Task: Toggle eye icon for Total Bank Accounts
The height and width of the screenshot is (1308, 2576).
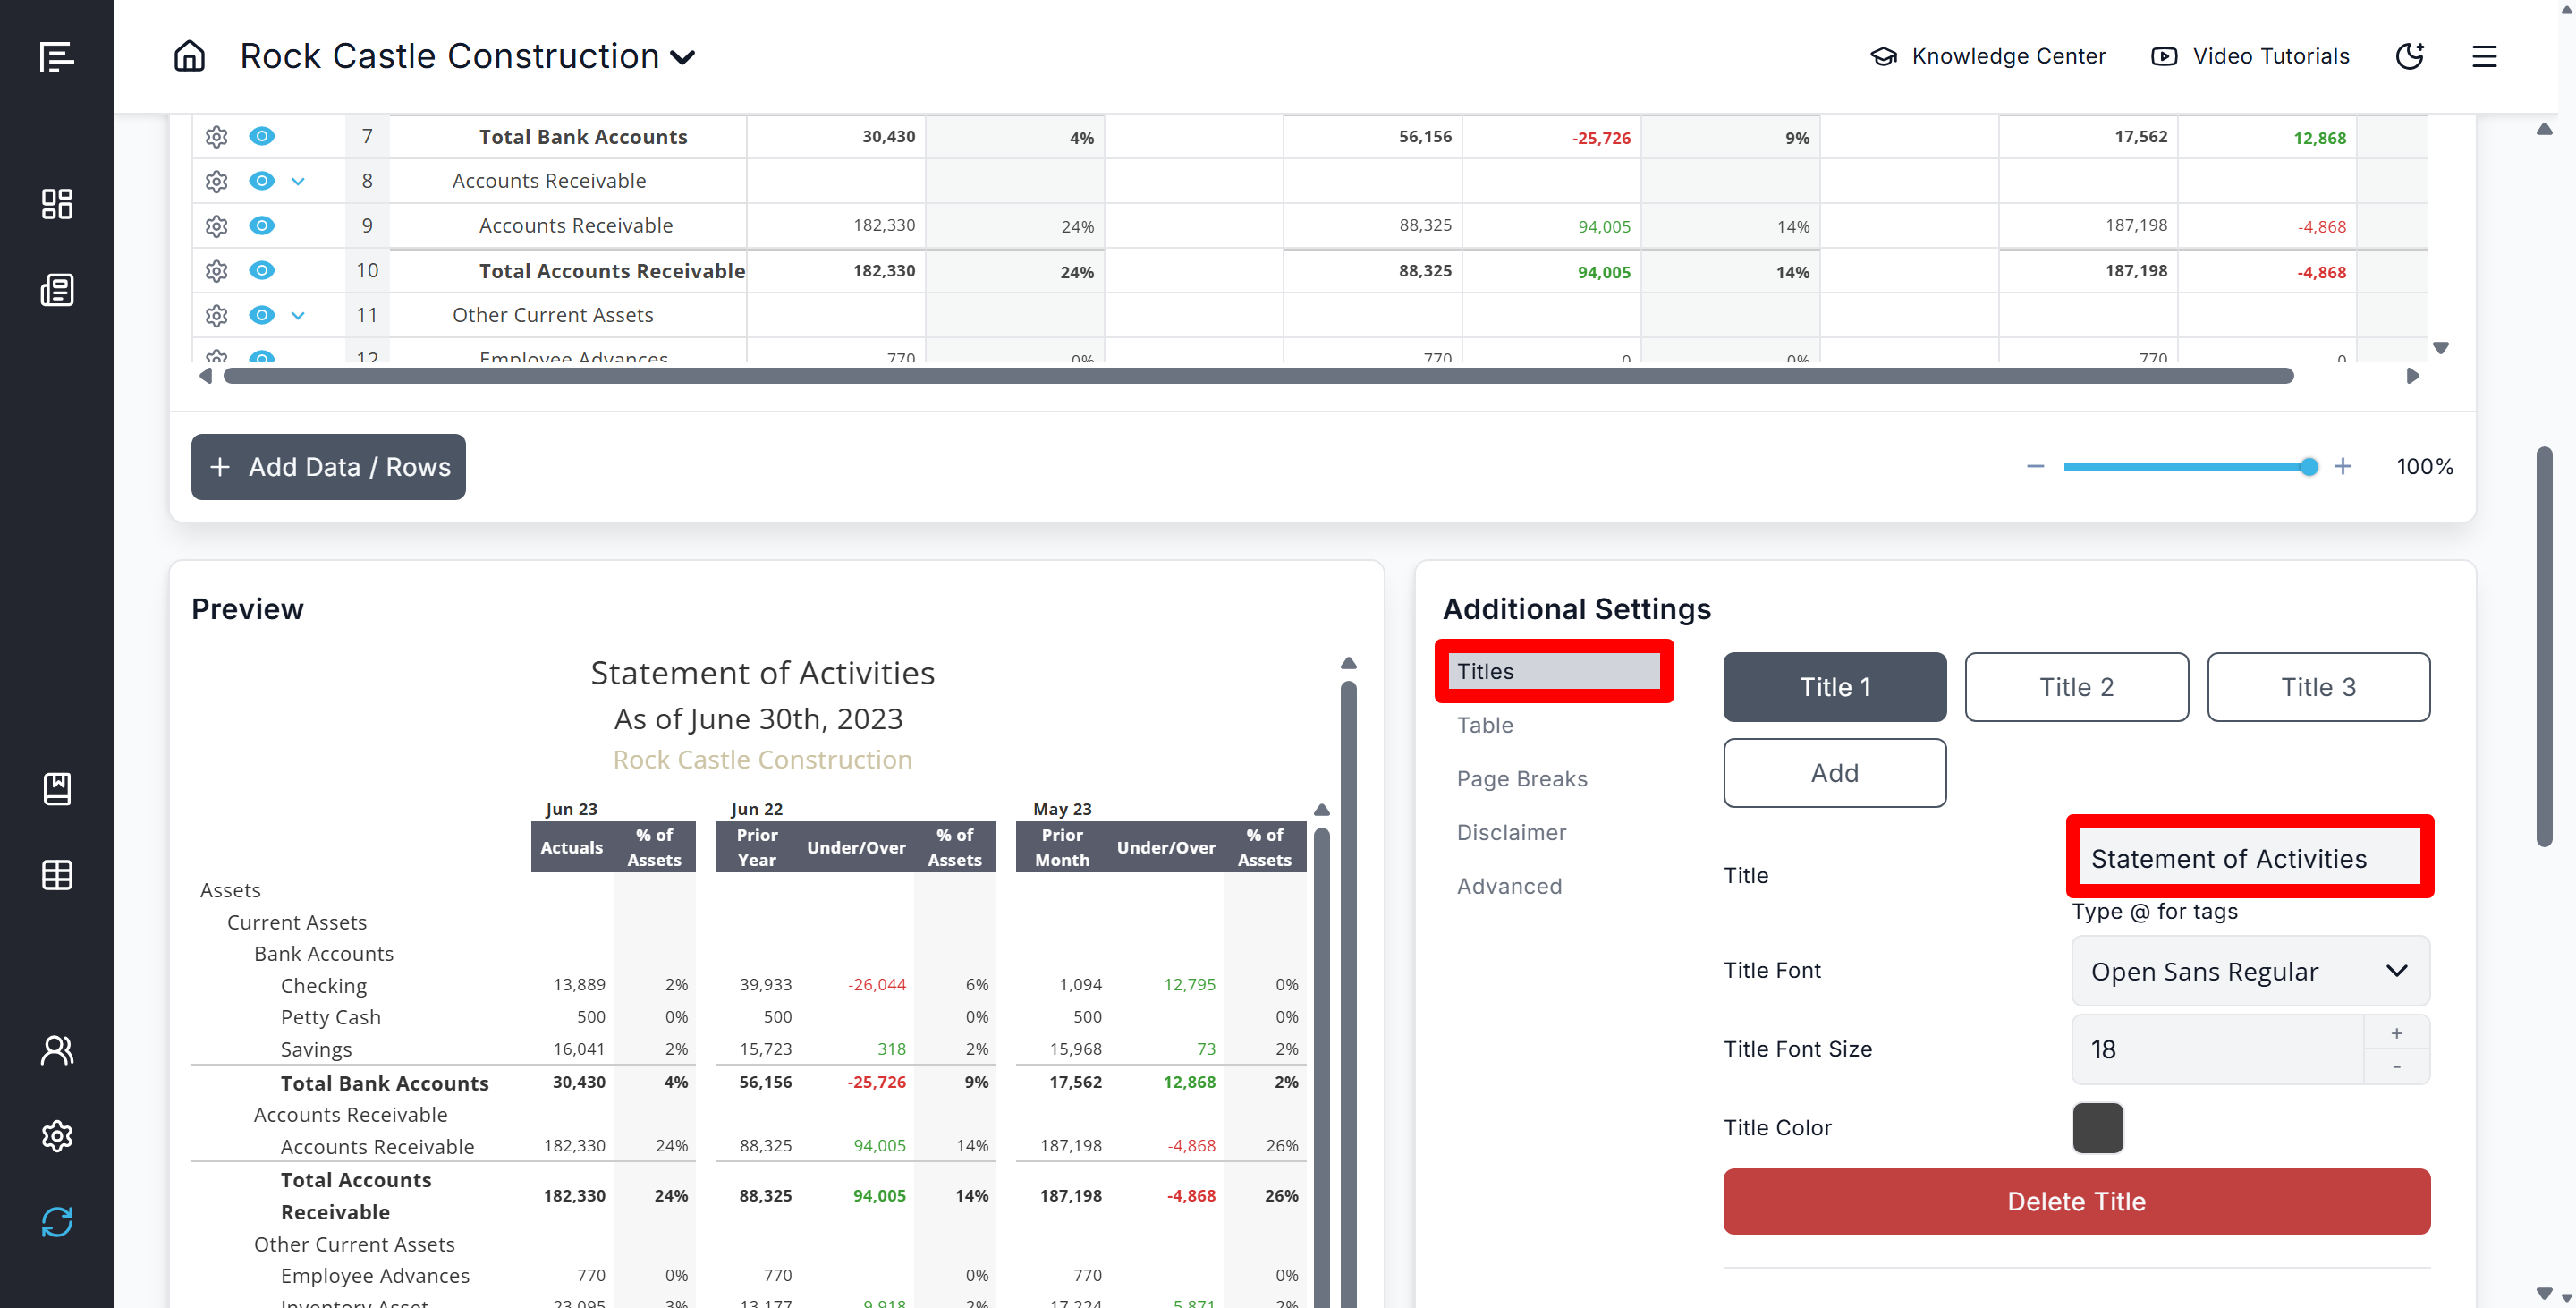Action: click(x=262, y=137)
